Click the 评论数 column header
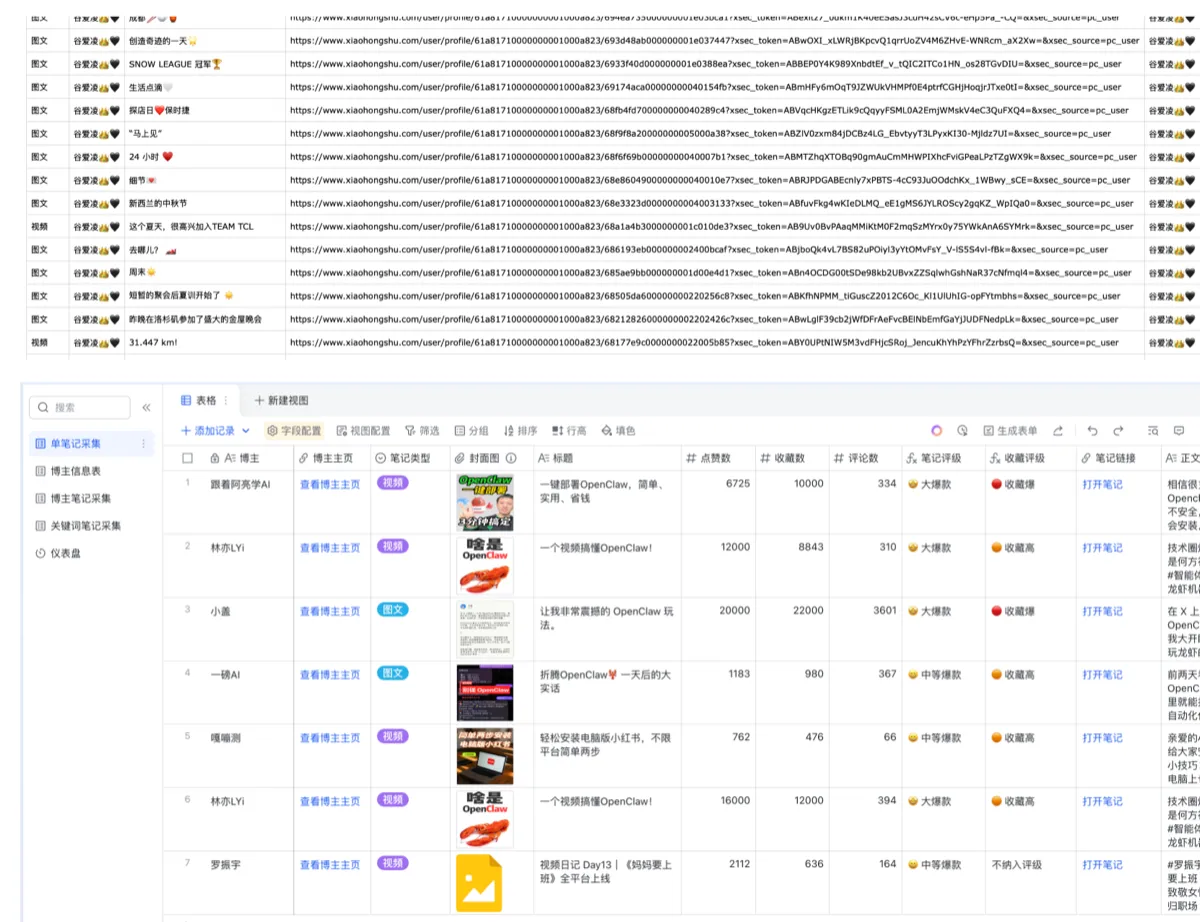Image resolution: width=1200 pixels, height=922 pixels. [863, 458]
